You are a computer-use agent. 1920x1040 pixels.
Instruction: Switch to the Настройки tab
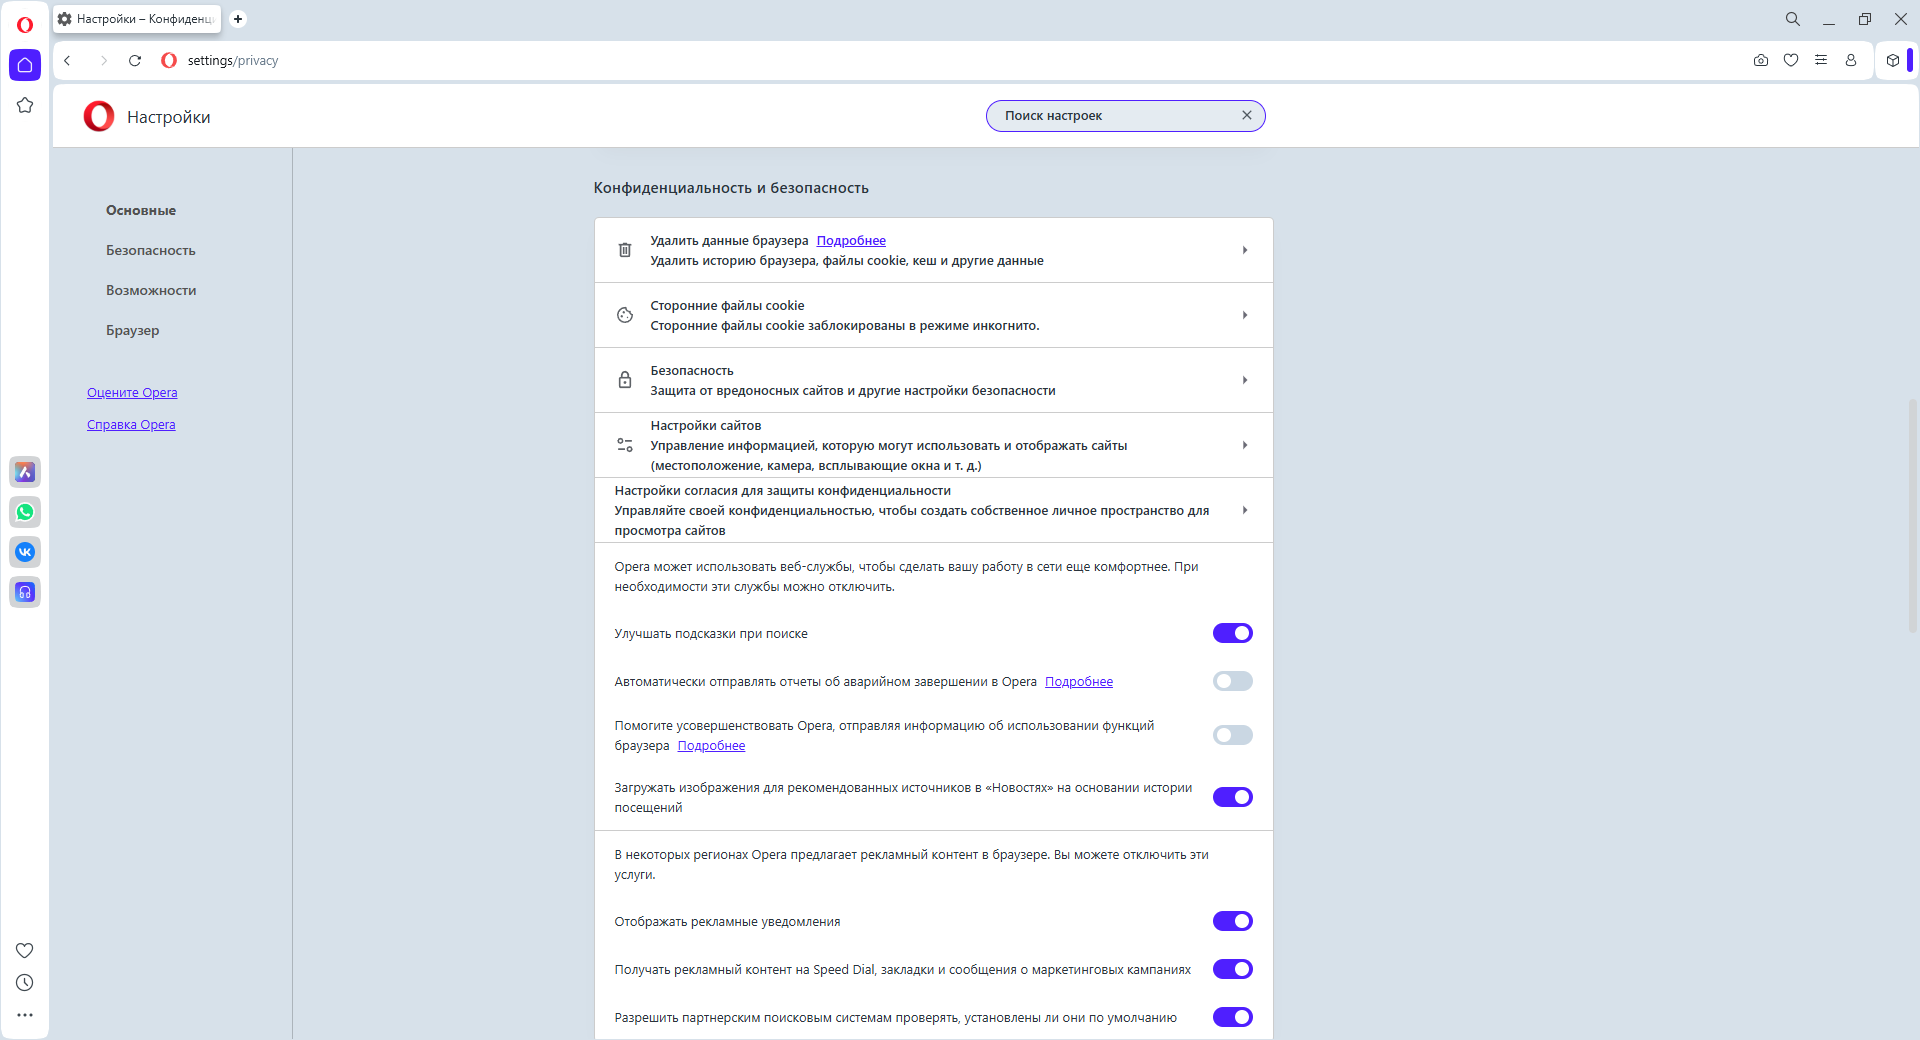pos(137,19)
